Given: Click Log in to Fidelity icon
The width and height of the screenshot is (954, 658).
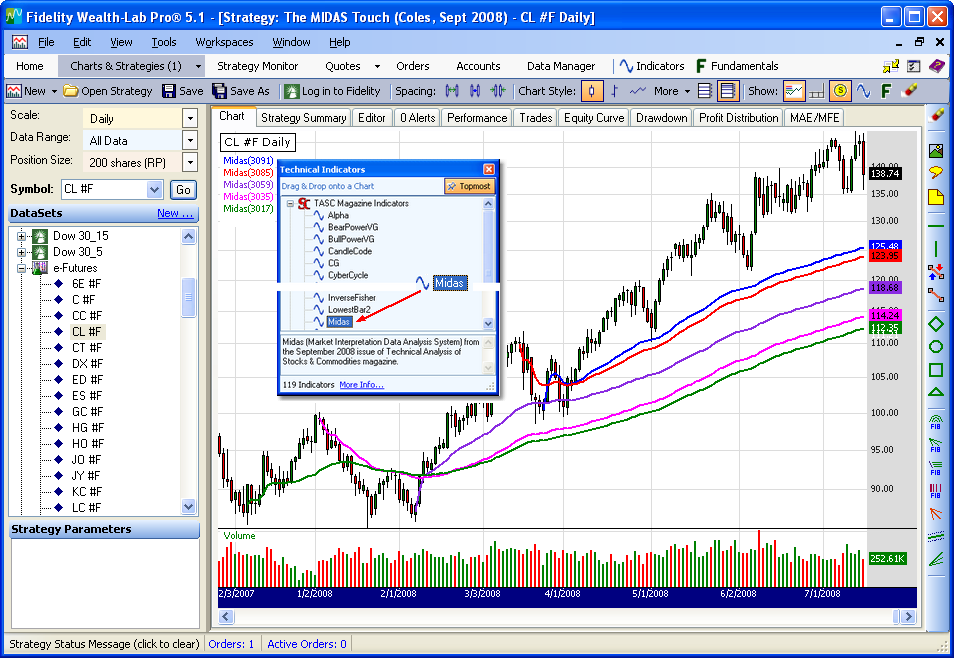Looking at the screenshot, I should point(291,91).
